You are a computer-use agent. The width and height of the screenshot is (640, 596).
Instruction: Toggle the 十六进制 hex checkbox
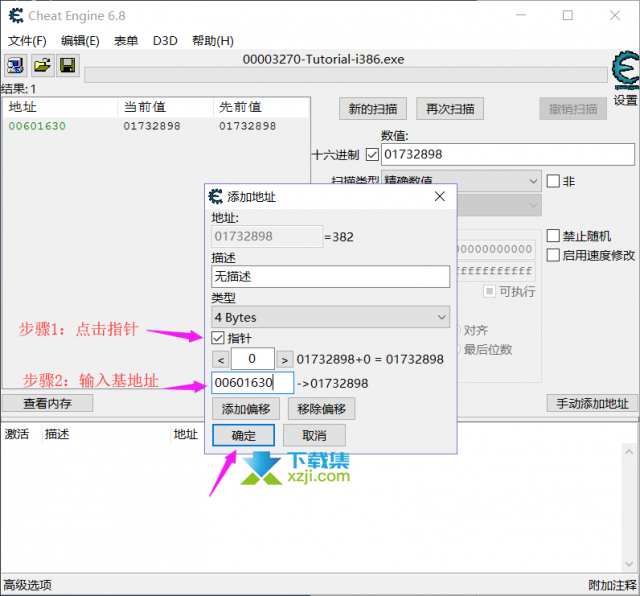(372, 155)
